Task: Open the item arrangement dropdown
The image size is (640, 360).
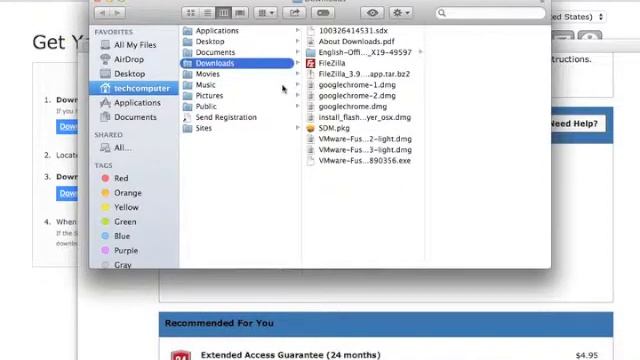Action: [x=266, y=13]
